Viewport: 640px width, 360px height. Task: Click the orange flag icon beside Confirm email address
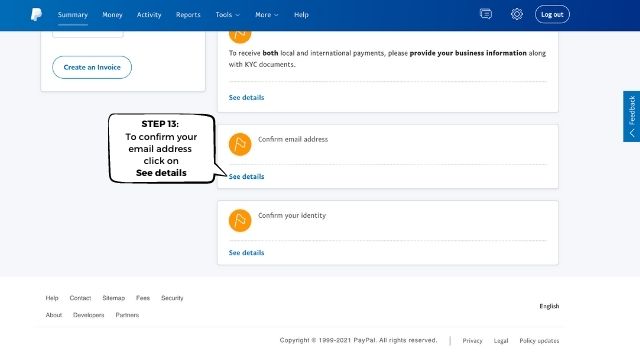pos(240,144)
